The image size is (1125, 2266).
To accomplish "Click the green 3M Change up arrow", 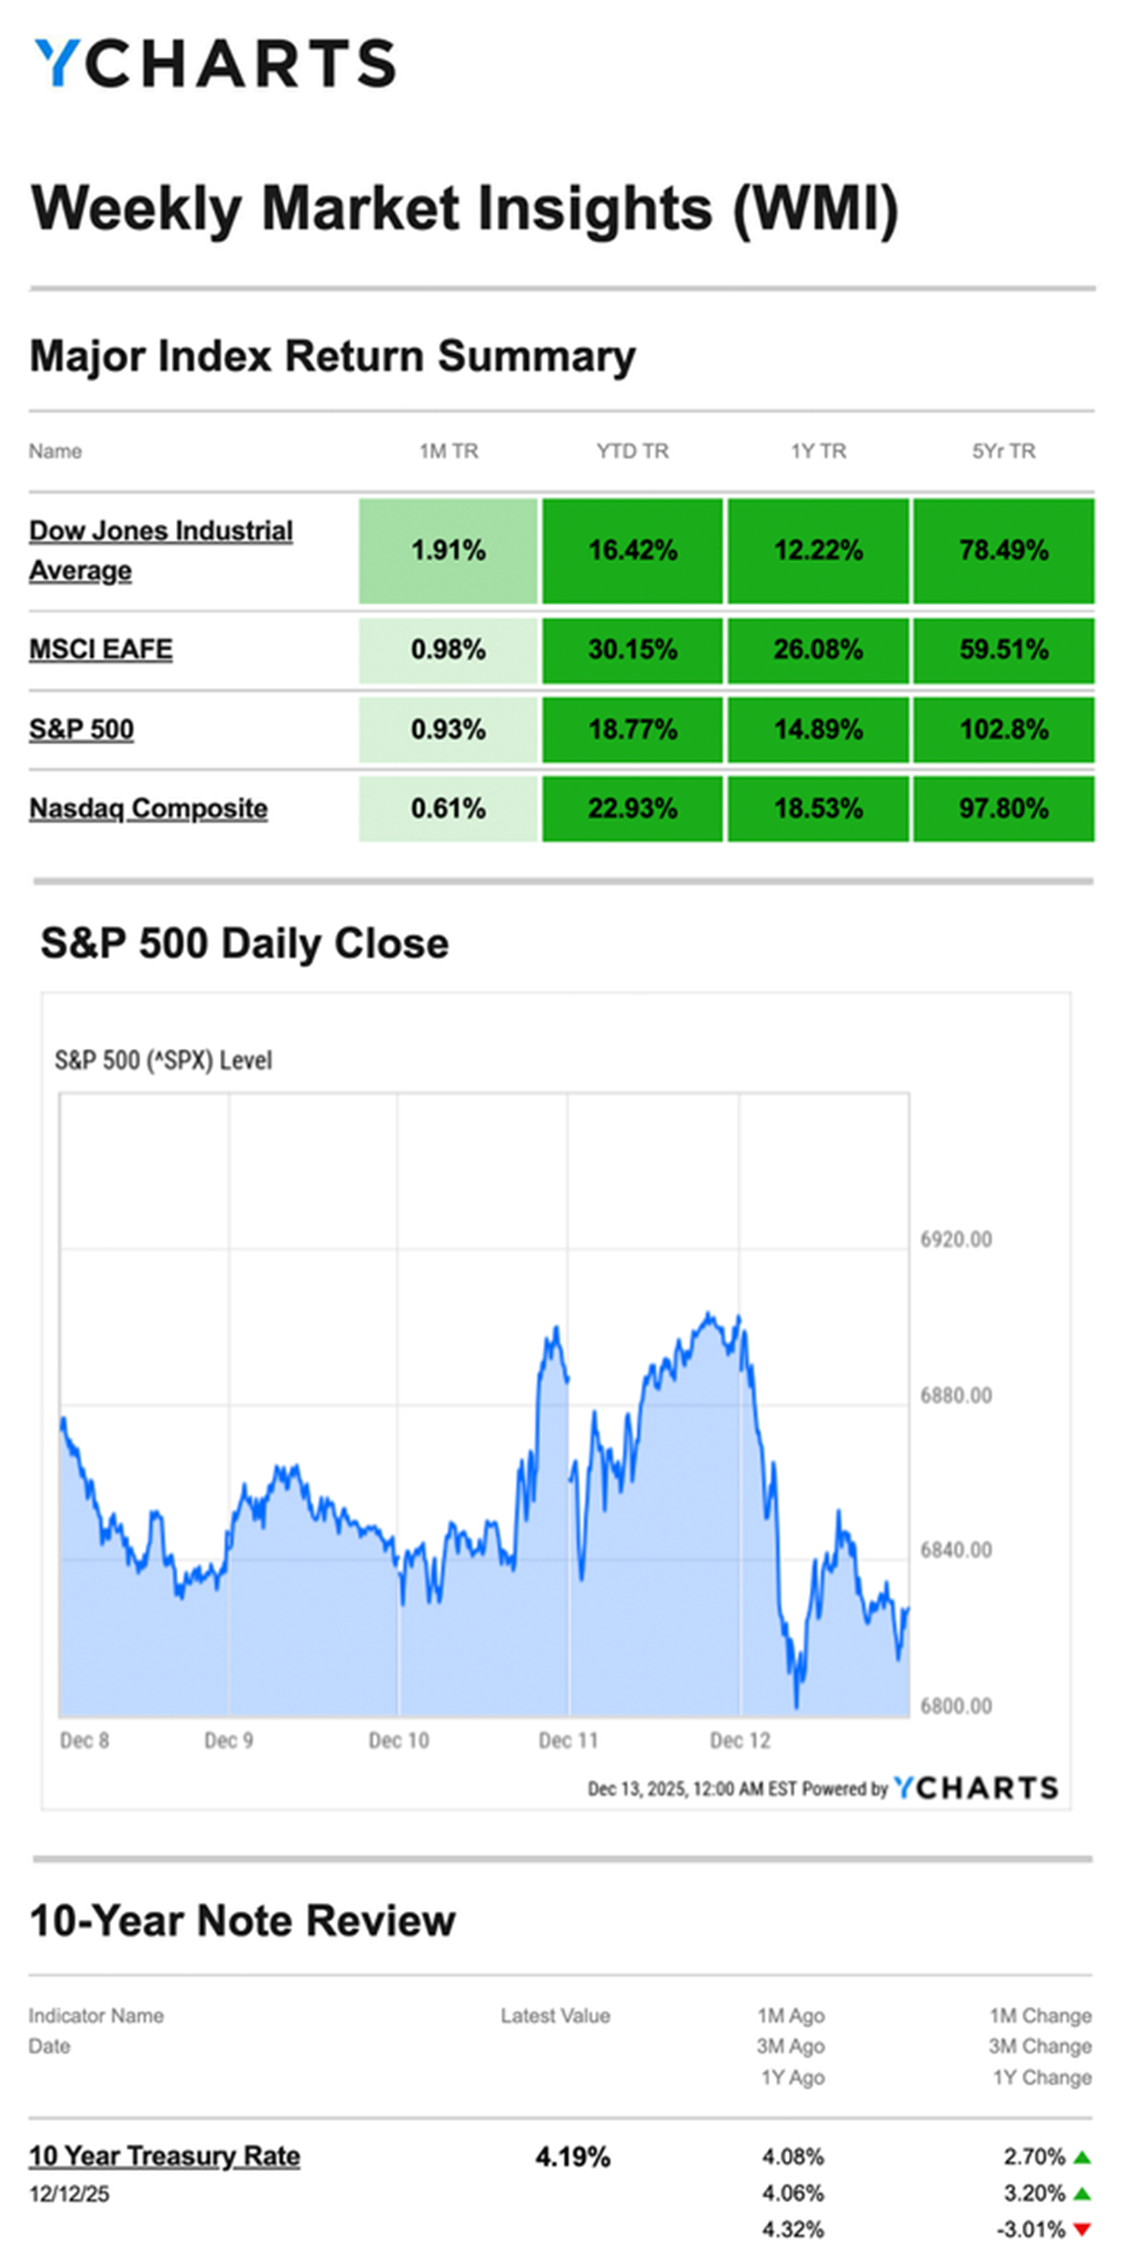I will [x=1081, y=2194].
